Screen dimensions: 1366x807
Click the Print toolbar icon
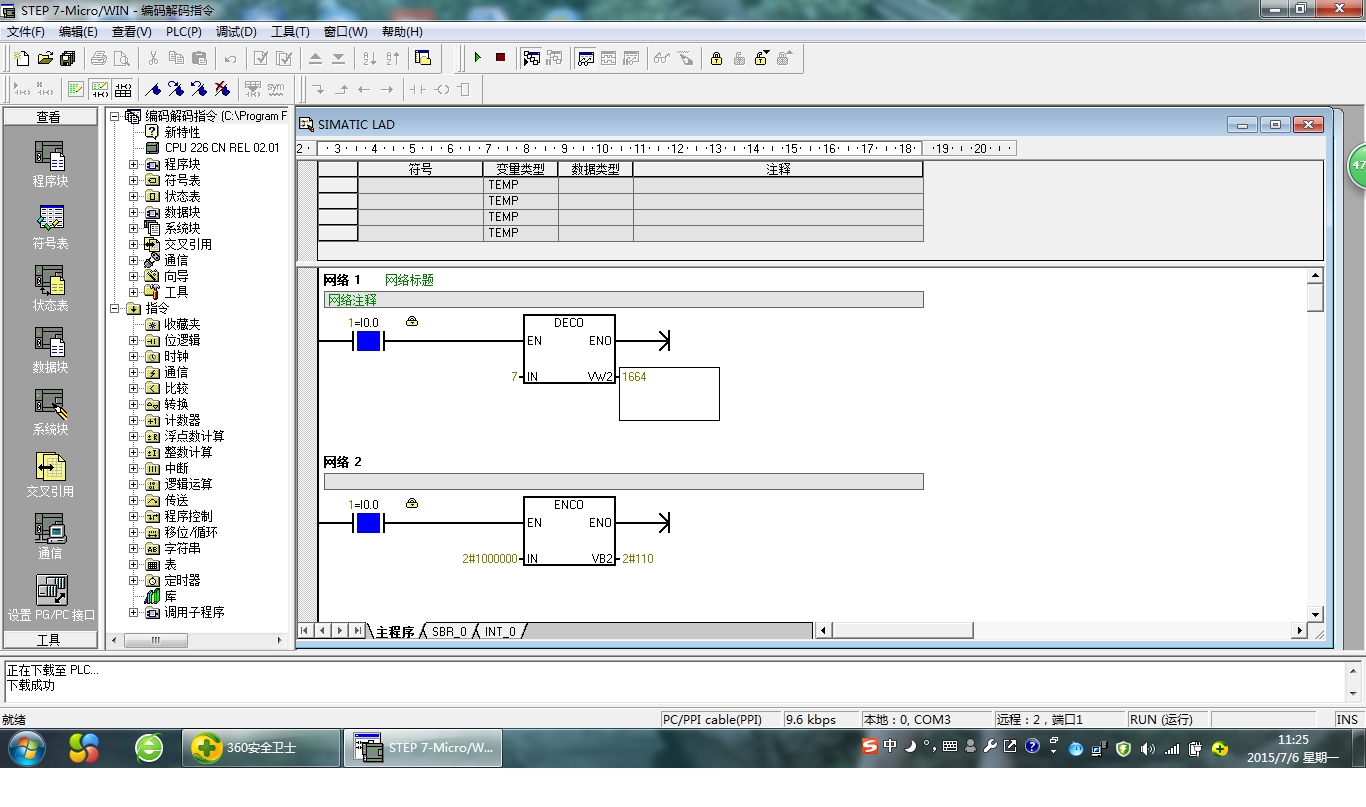pyautogui.click(x=99, y=59)
